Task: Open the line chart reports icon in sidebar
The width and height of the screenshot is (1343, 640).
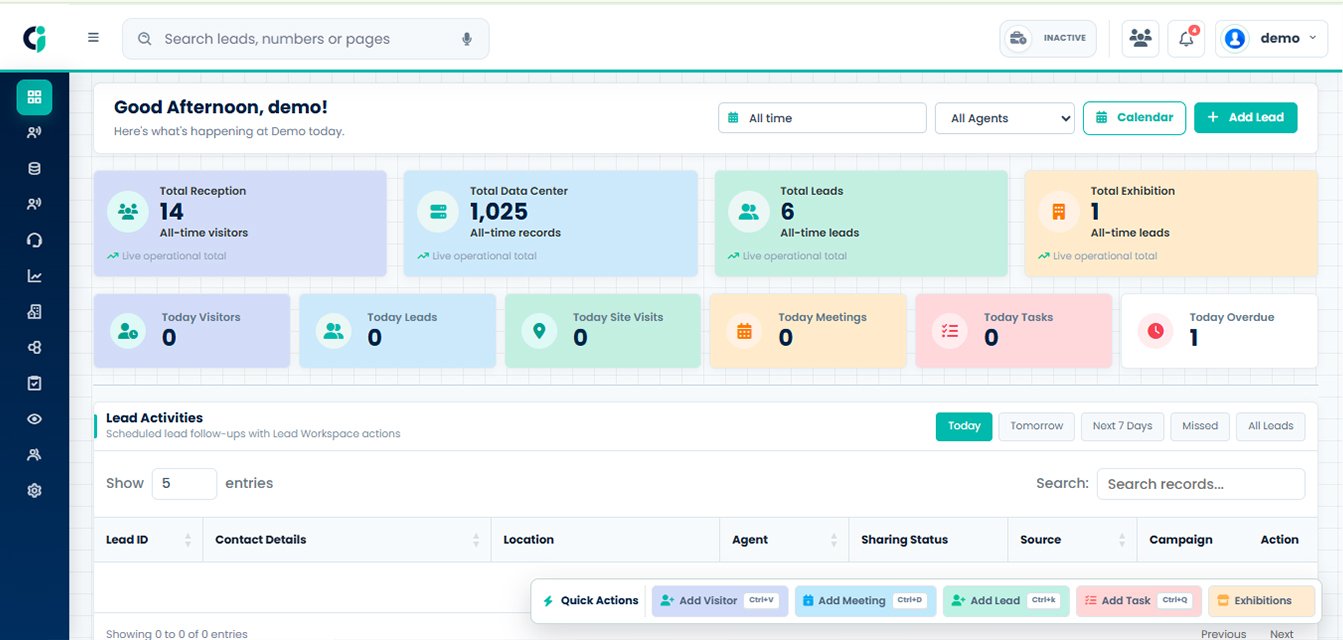Action: 34,276
